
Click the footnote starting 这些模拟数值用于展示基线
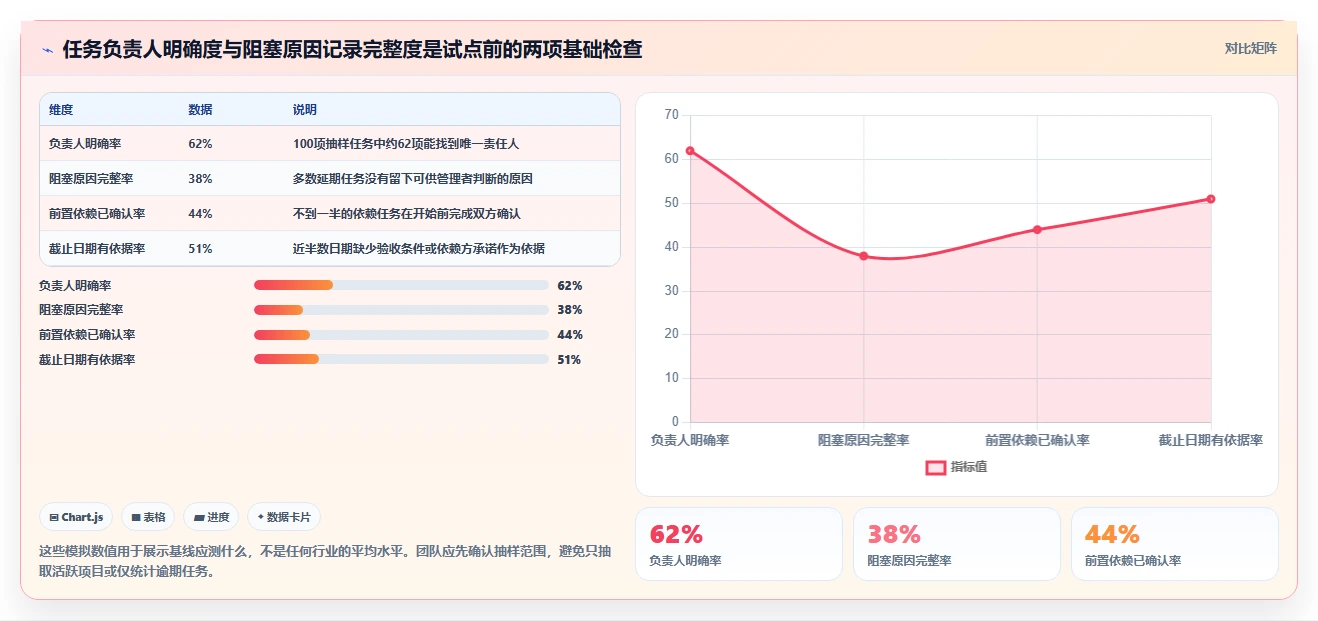[x=325, y=561]
